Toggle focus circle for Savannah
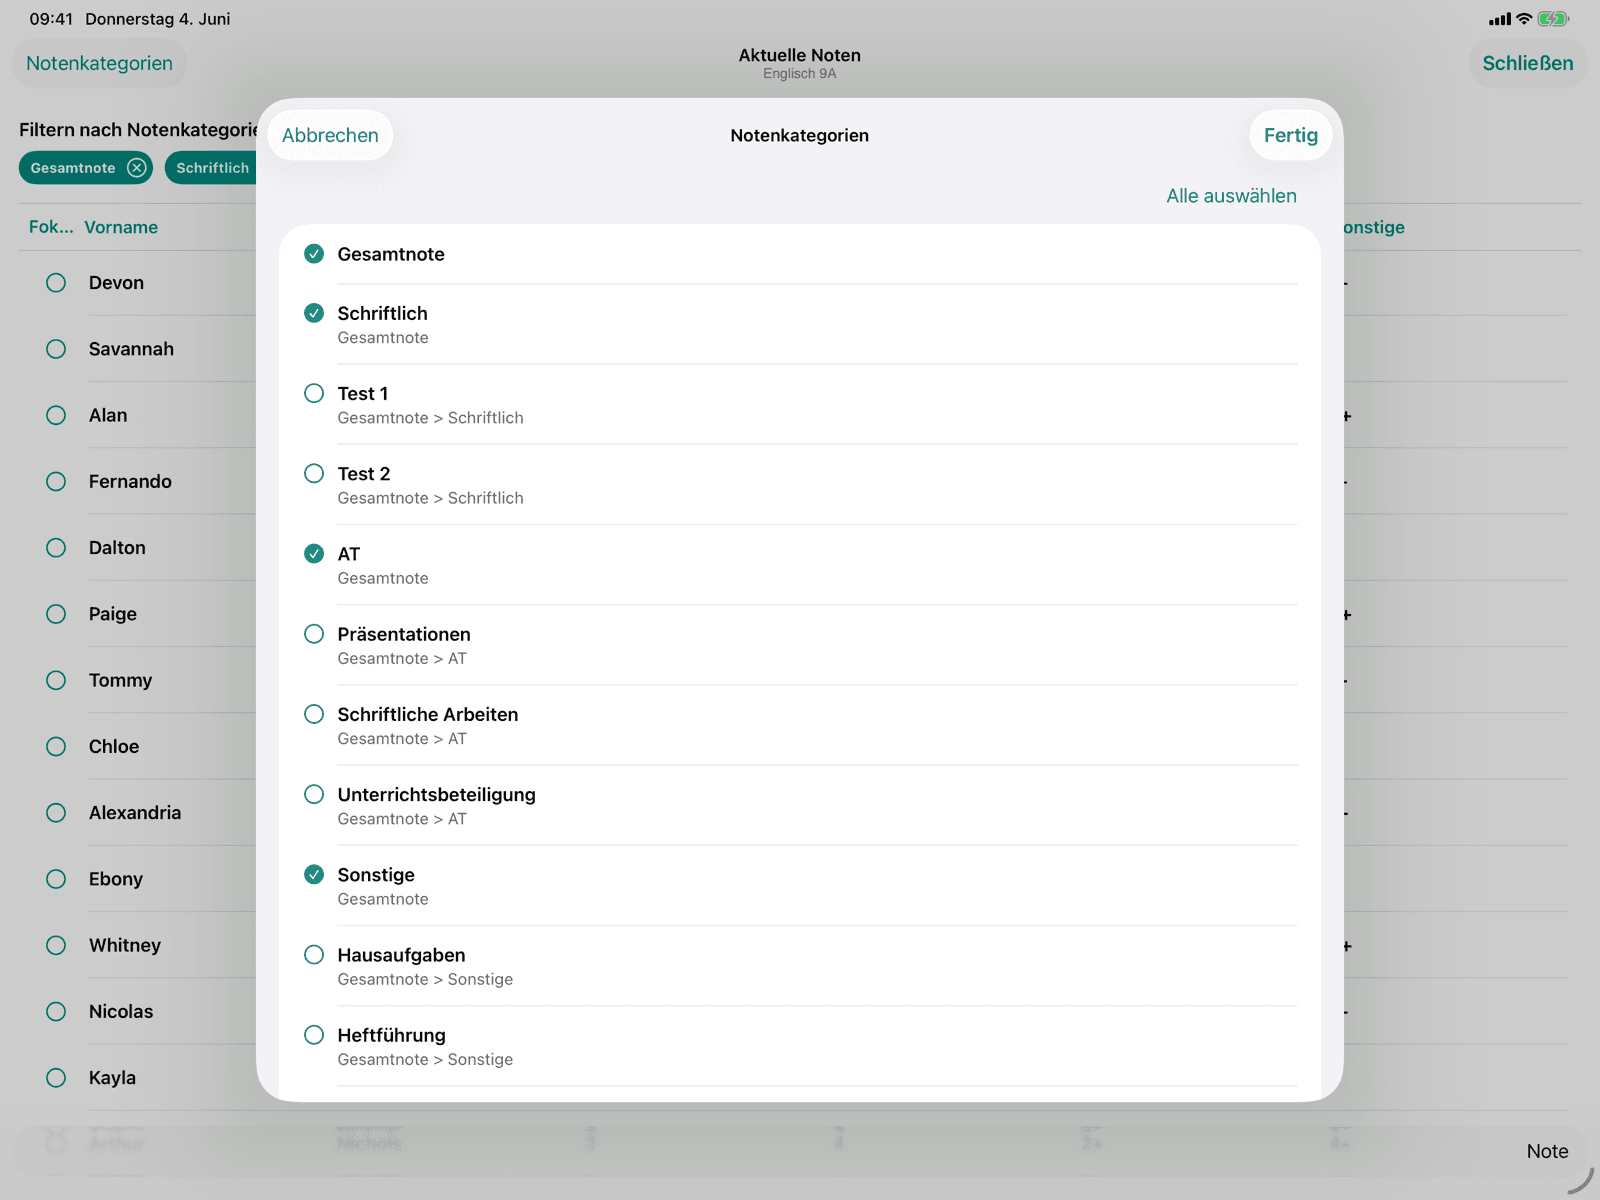Image resolution: width=1600 pixels, height=1200 pixels. tap(56, 349)
